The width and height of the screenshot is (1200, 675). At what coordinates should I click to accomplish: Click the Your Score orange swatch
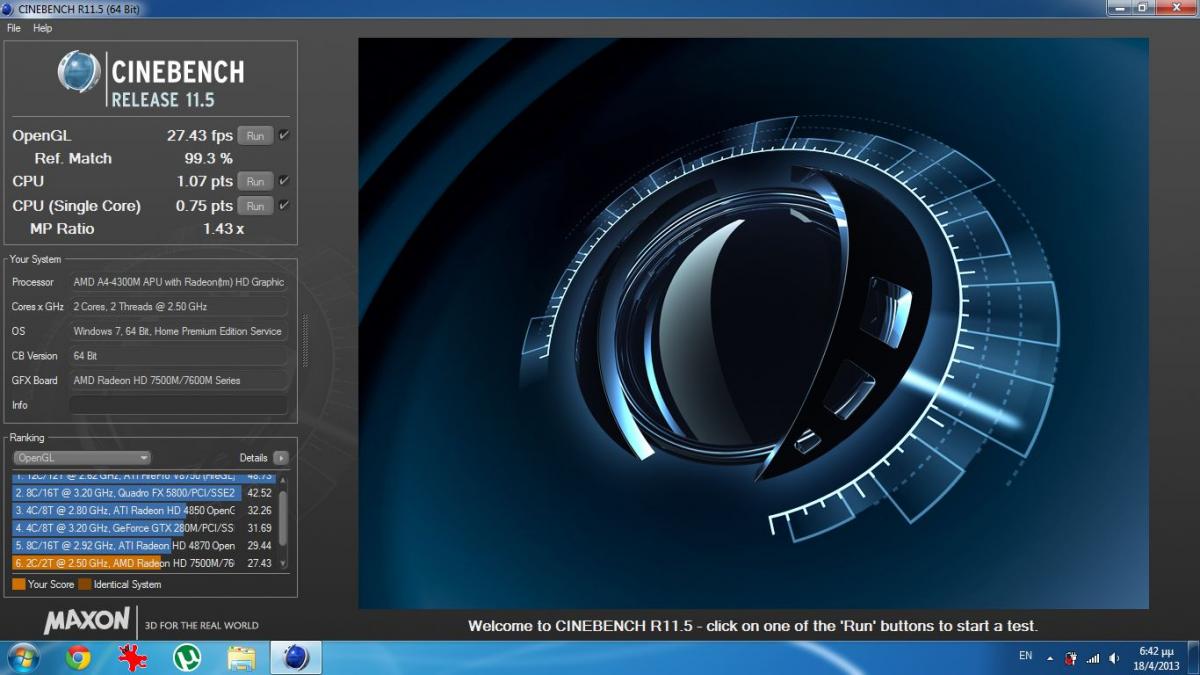click(18, 584)
